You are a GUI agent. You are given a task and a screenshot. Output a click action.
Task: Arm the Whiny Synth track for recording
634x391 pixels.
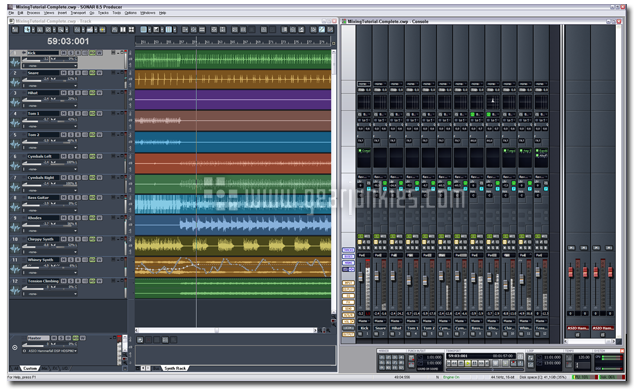(x=78, y=260)
